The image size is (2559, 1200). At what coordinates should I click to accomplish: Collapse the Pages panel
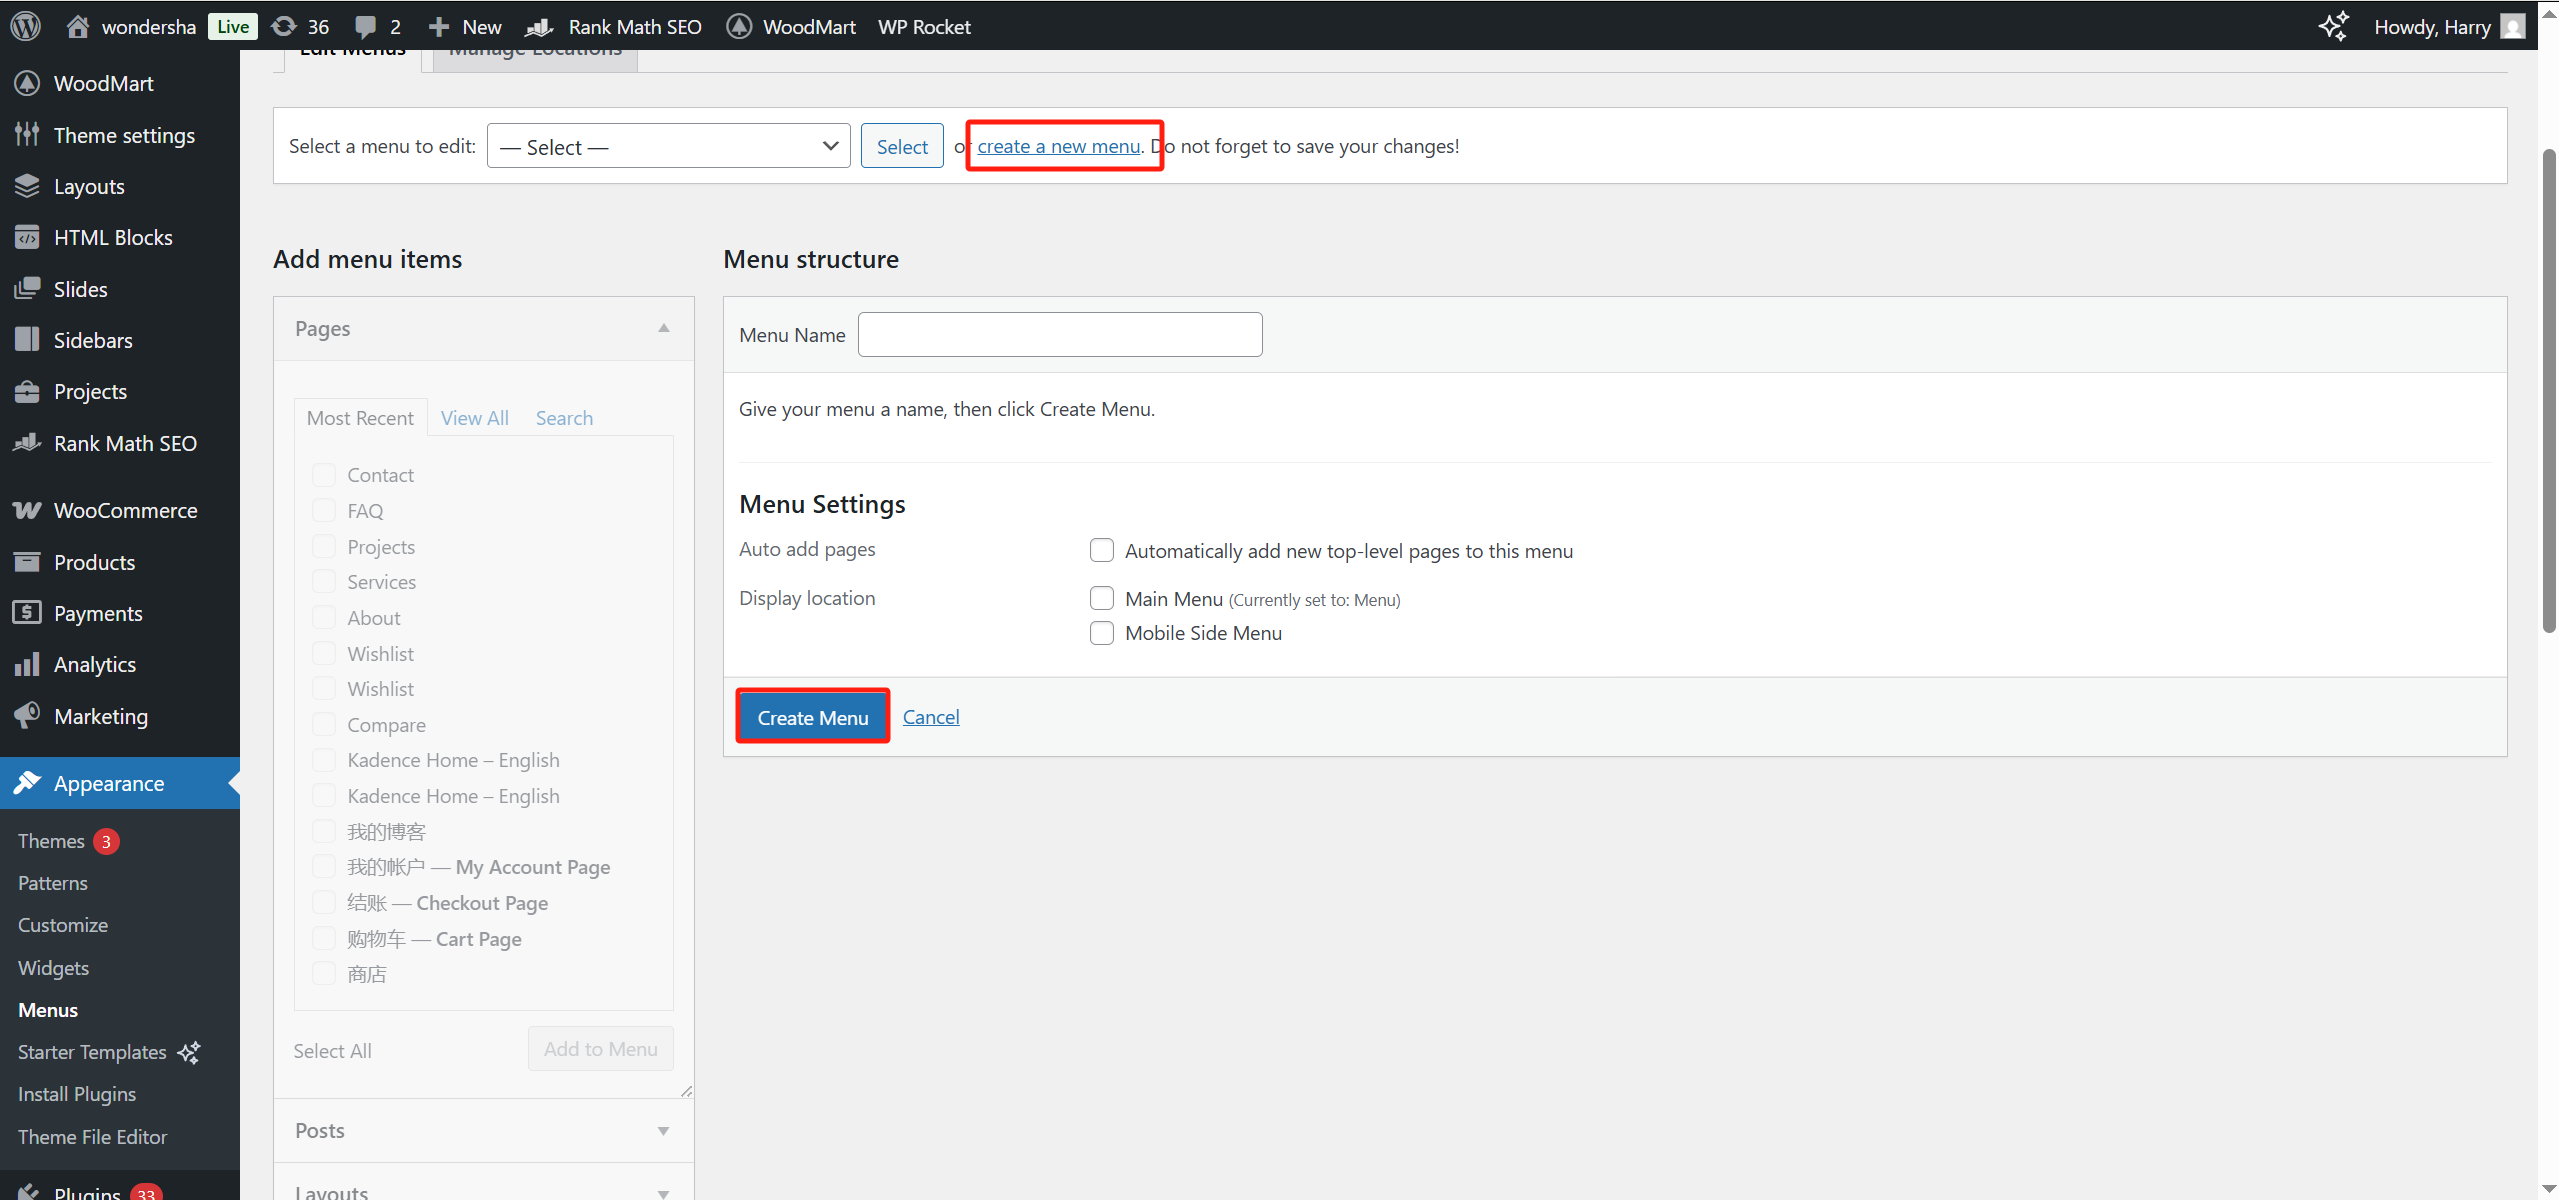pos(663,328)
